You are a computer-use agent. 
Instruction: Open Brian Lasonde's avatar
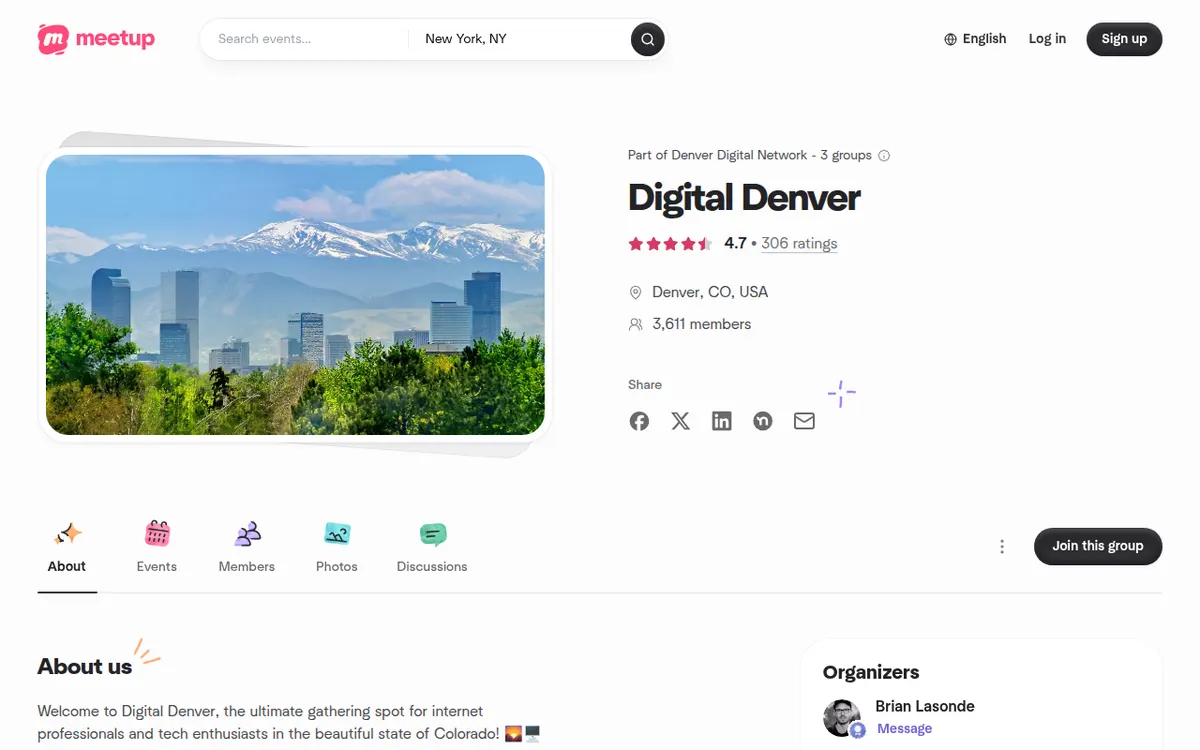tap(842, 718)
